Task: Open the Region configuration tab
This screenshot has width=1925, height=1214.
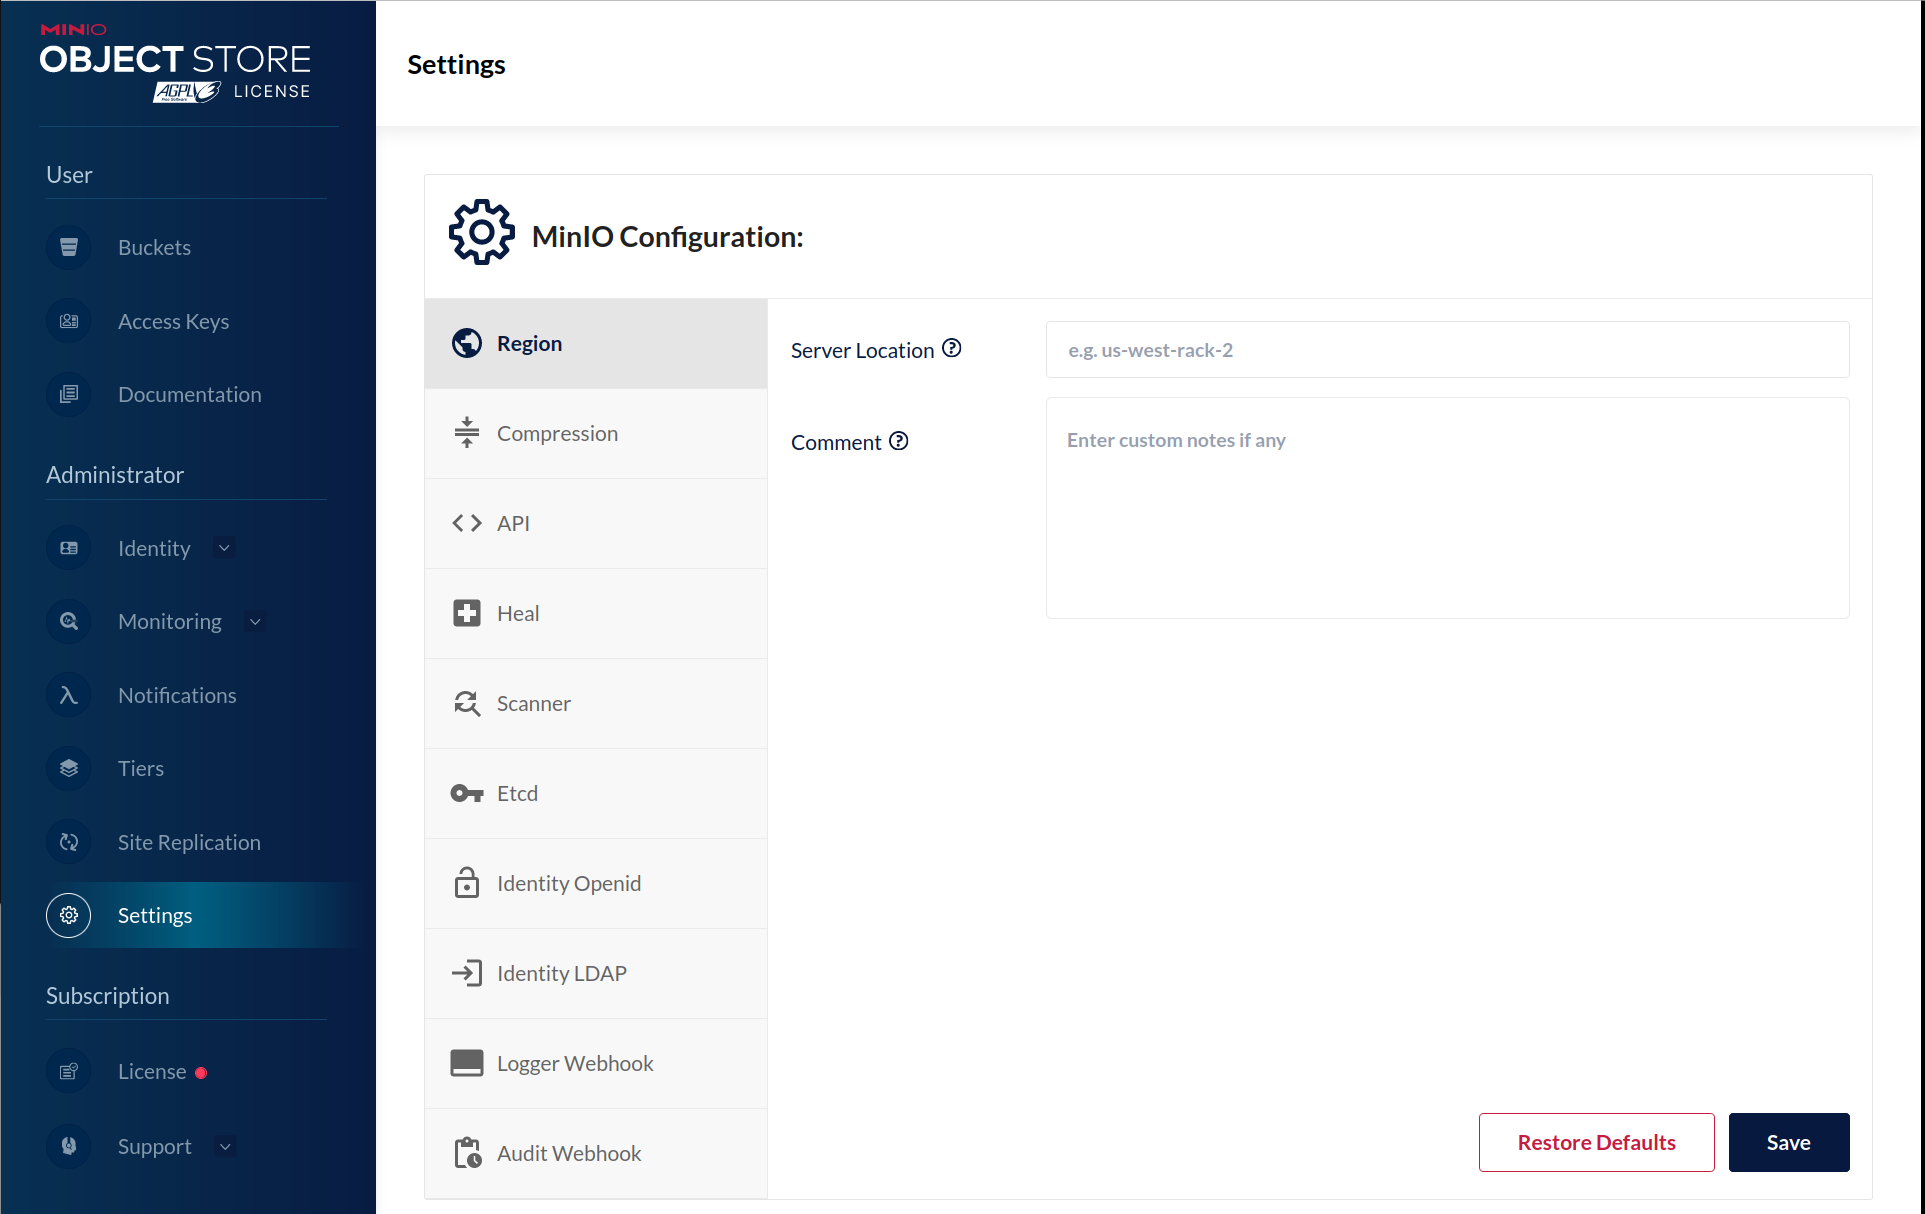Action: 596,343
